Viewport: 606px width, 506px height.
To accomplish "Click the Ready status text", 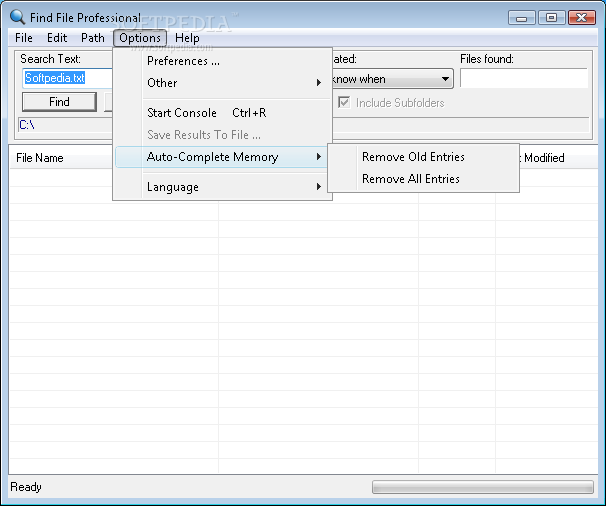I will coord(26,487).
